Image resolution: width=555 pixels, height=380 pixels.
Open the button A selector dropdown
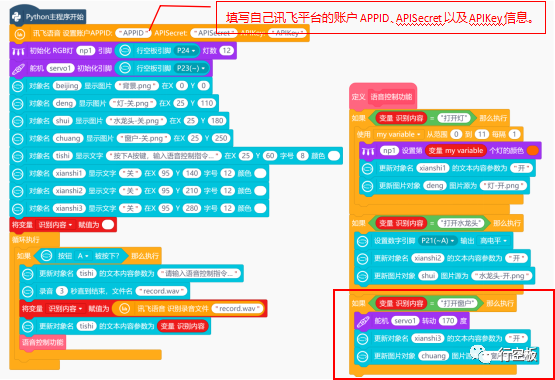[83, 256]
